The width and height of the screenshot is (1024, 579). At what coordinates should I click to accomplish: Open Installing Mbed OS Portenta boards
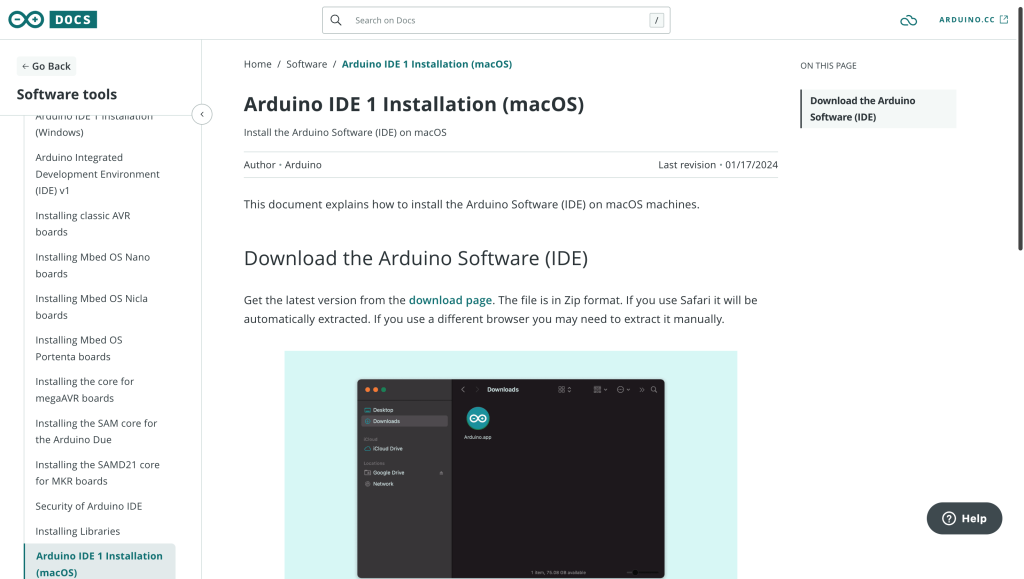(x=79, y=348)
